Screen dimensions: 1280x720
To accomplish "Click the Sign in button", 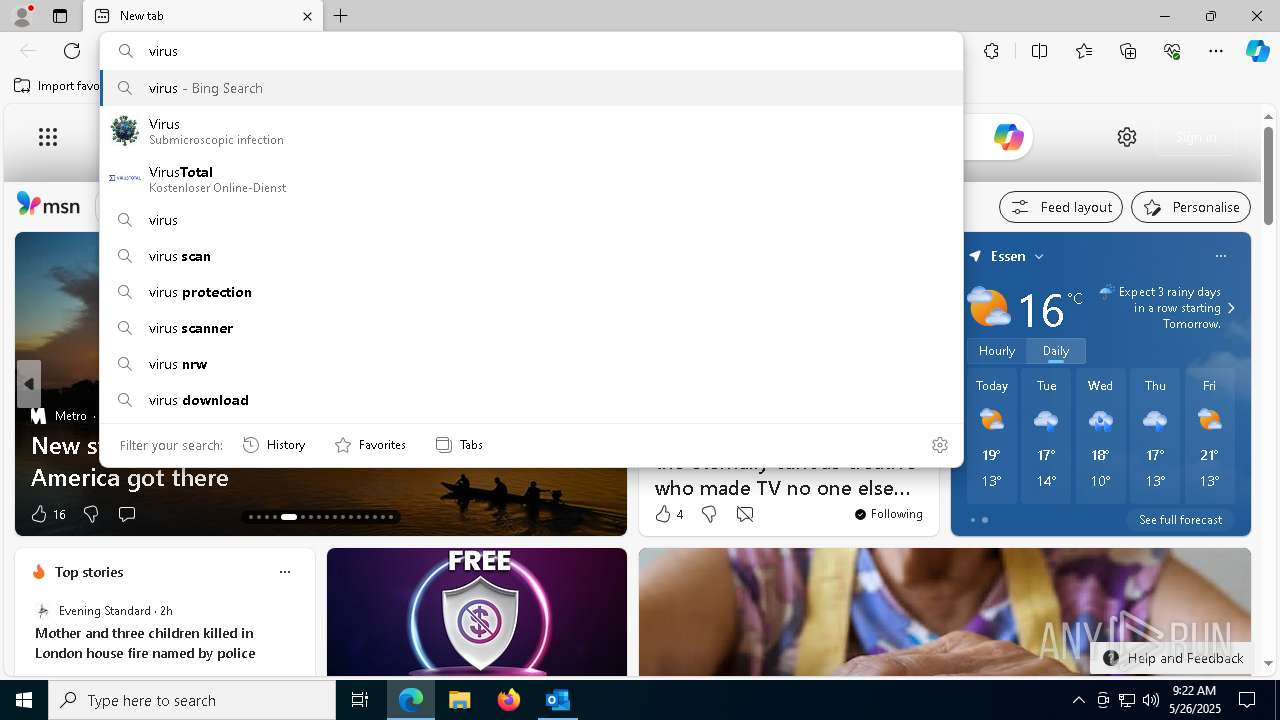I will [x=1196, y=137].
